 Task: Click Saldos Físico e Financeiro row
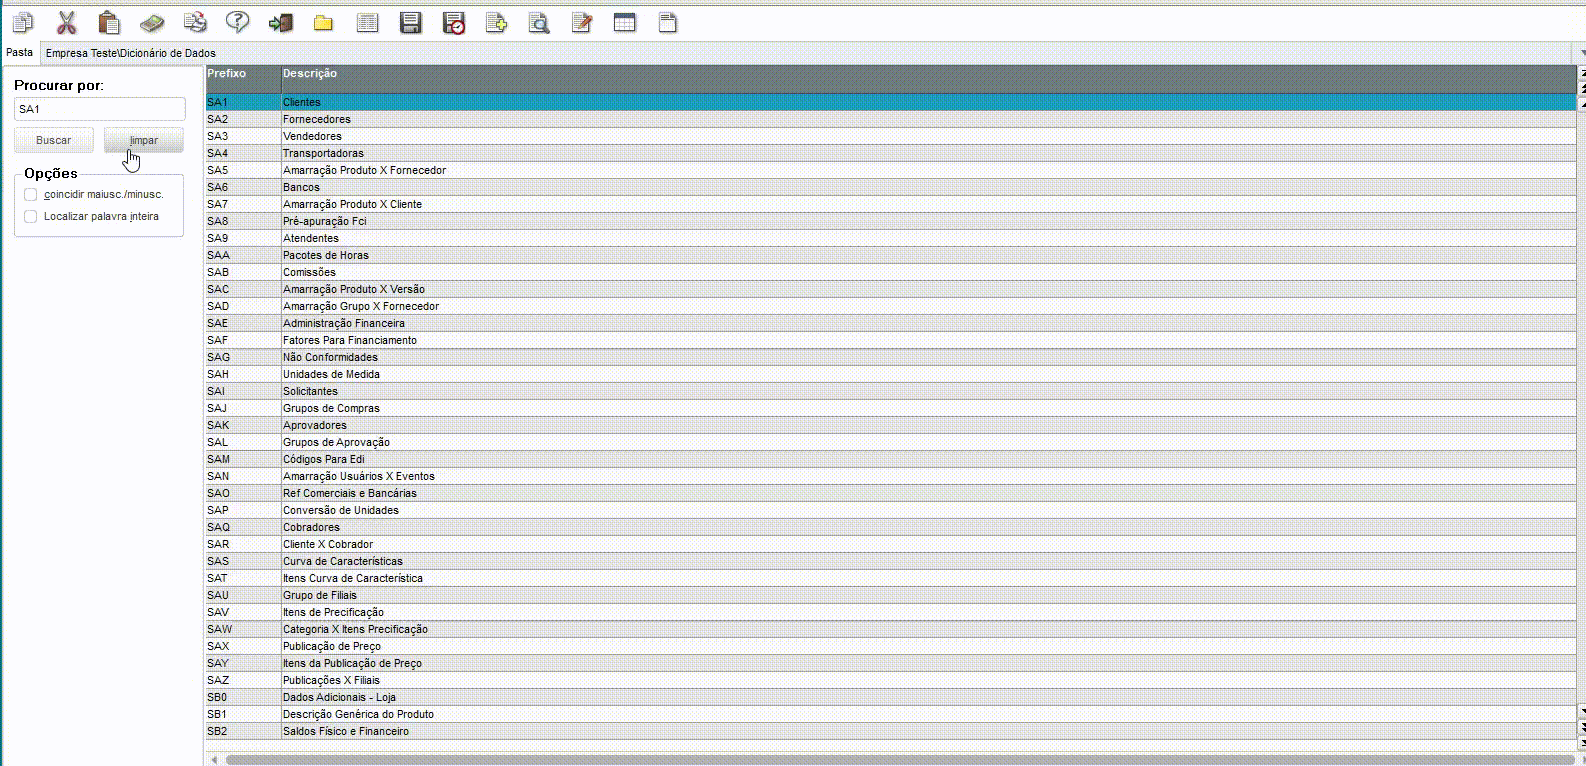click(x=891, y=731)
